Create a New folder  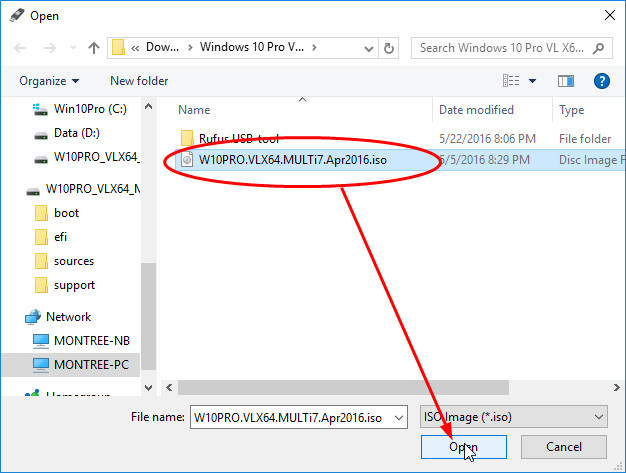coord(139,81)
